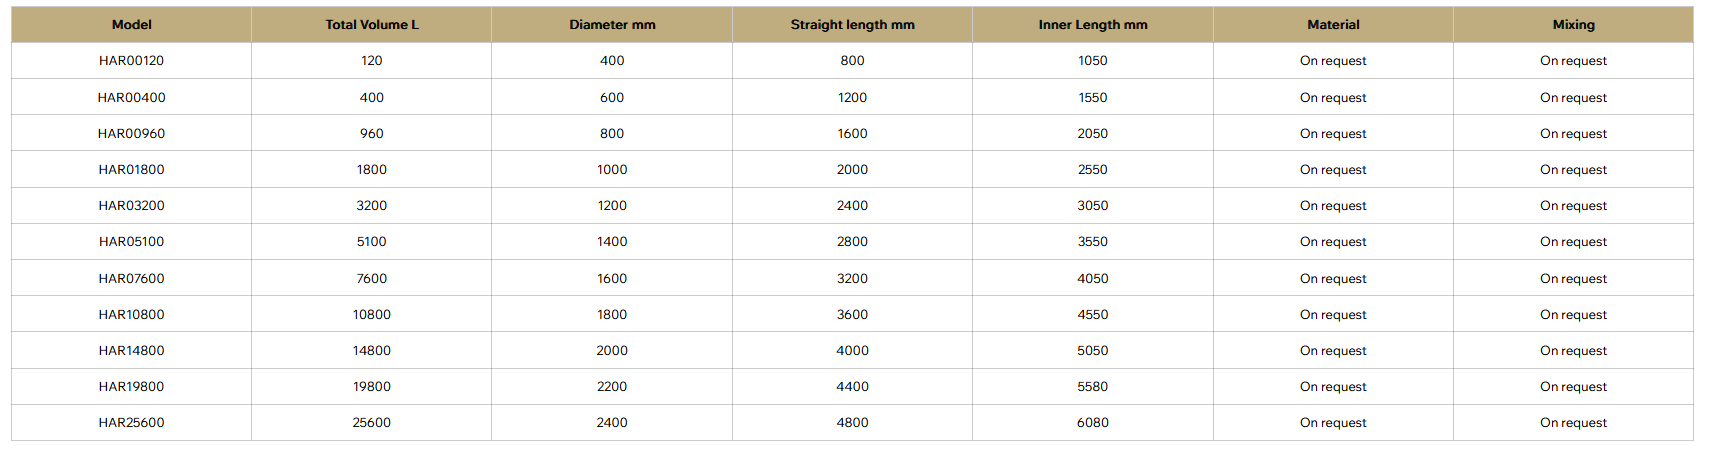Image resolution: width=1721 pixels, height=470 pixels.
Task: Click the Model column header
Action: coord(131,25)
